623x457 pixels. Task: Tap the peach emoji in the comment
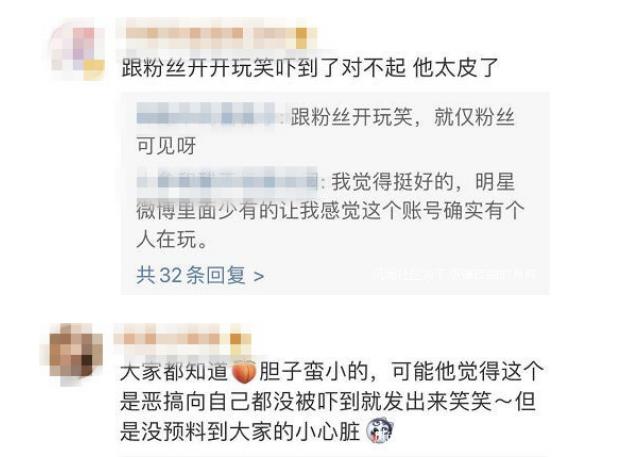pos(243,372)
